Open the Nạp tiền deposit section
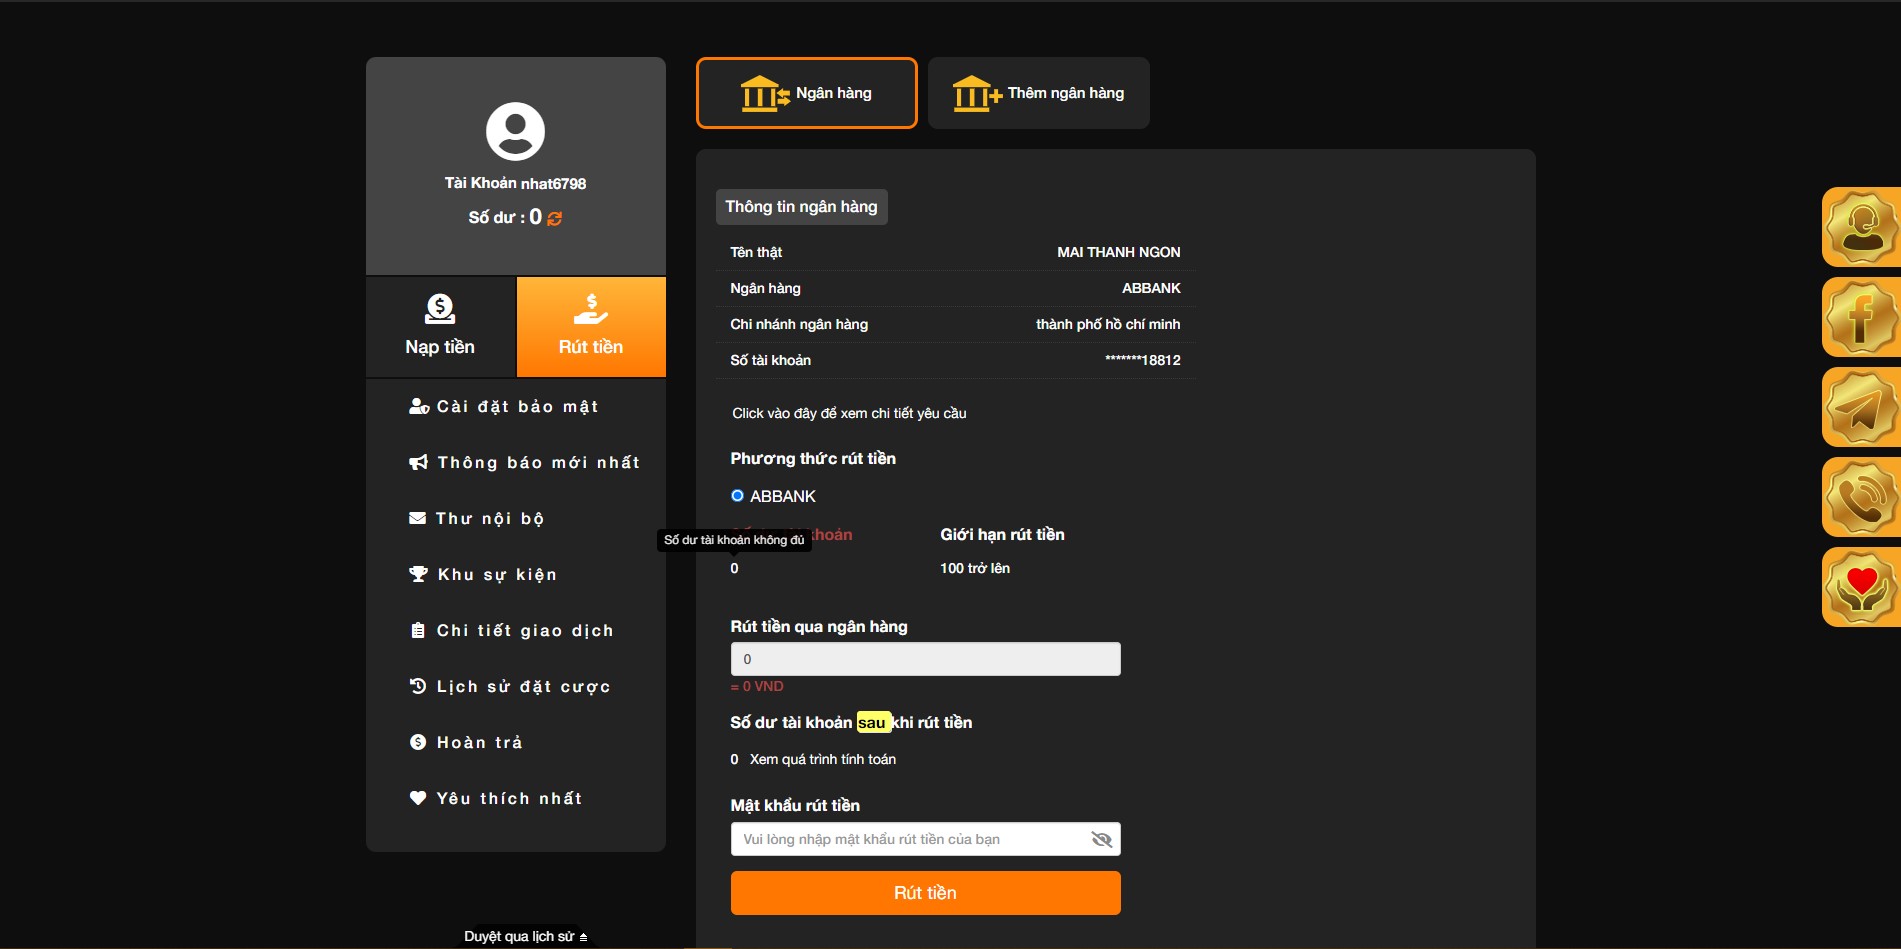This screenshot has height=949, width=1901. (440, 327)
